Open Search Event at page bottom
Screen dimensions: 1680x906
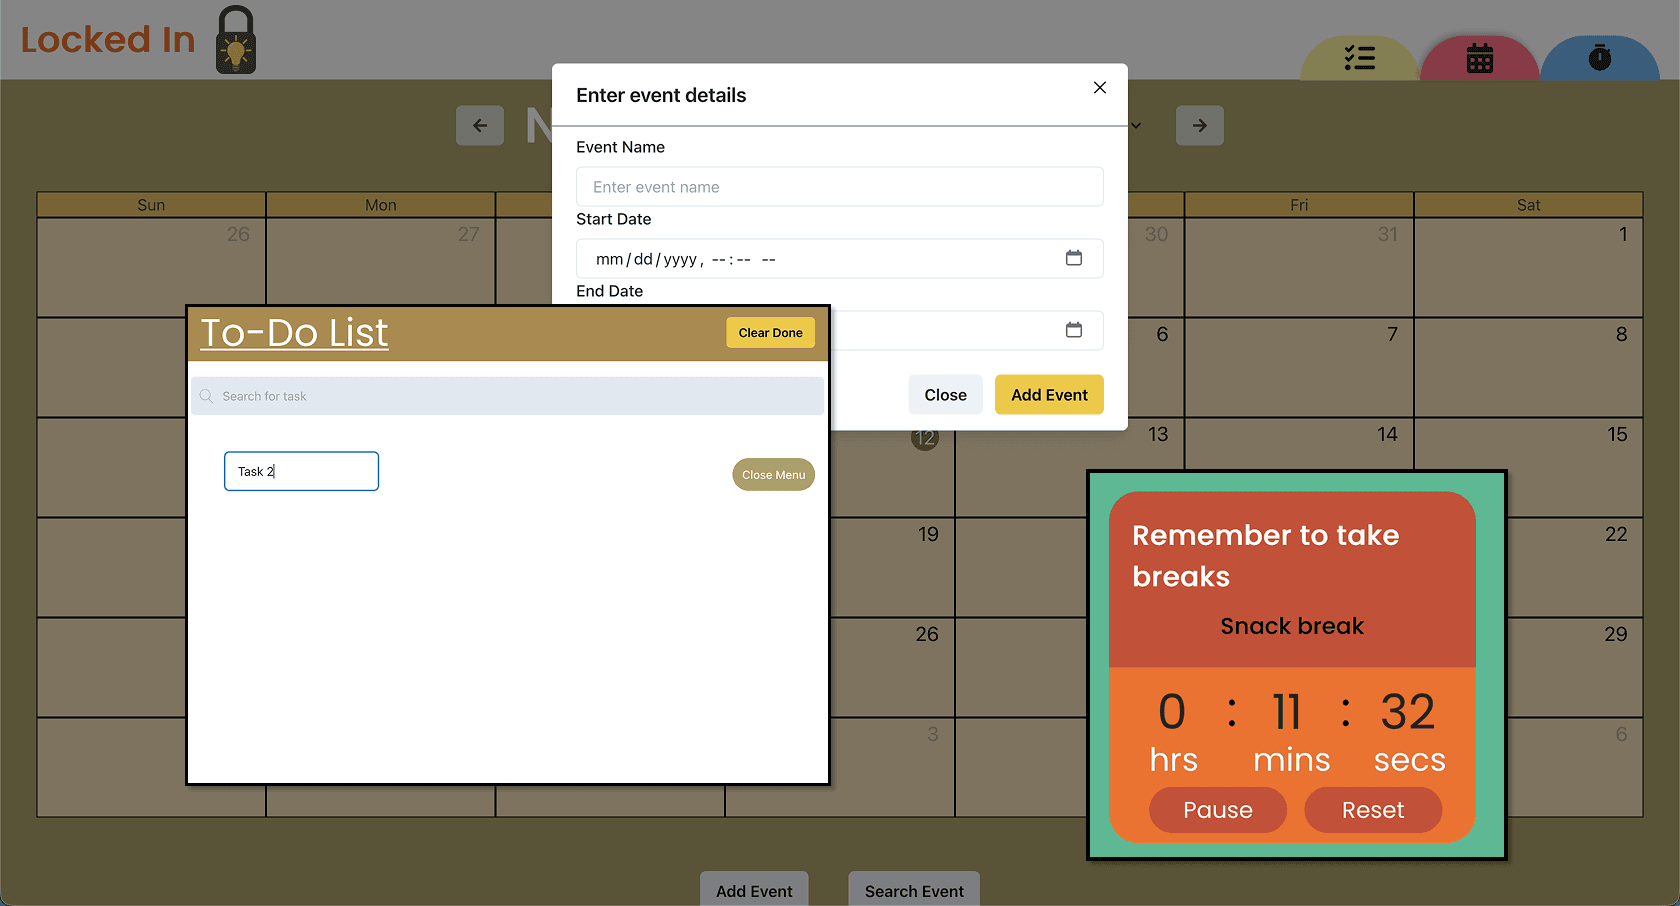913,890
